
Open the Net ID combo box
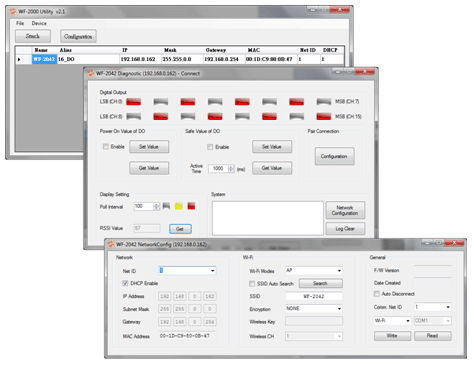click(187, 271)
